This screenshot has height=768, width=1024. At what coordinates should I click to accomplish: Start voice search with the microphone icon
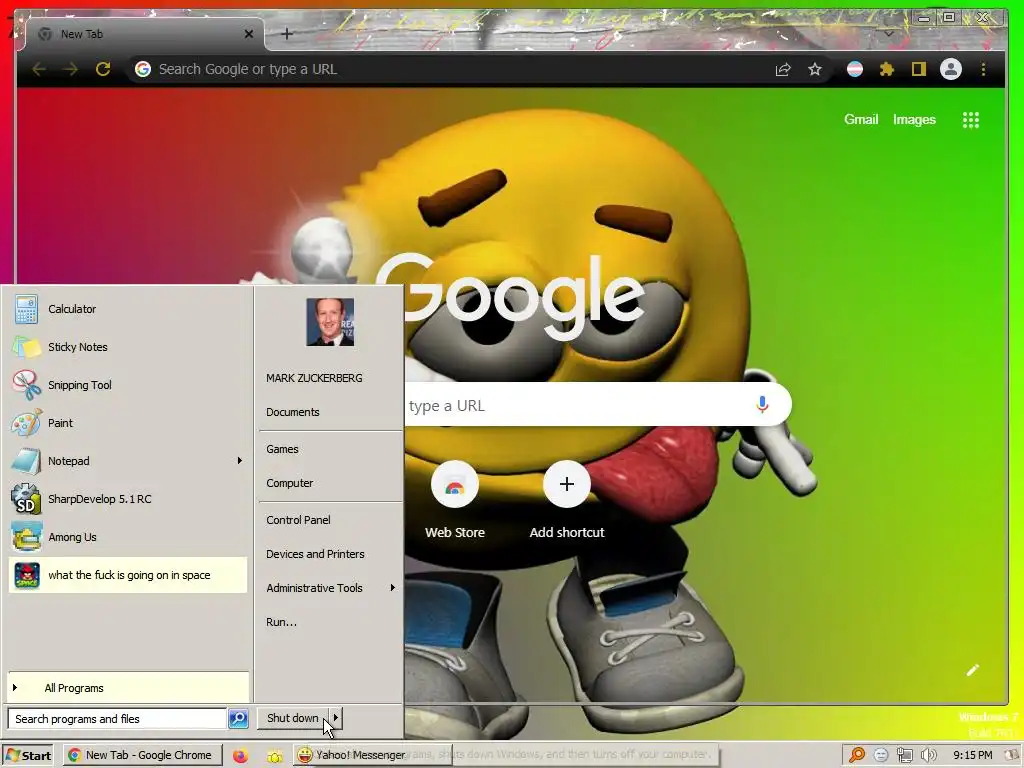tap(762, 405)
